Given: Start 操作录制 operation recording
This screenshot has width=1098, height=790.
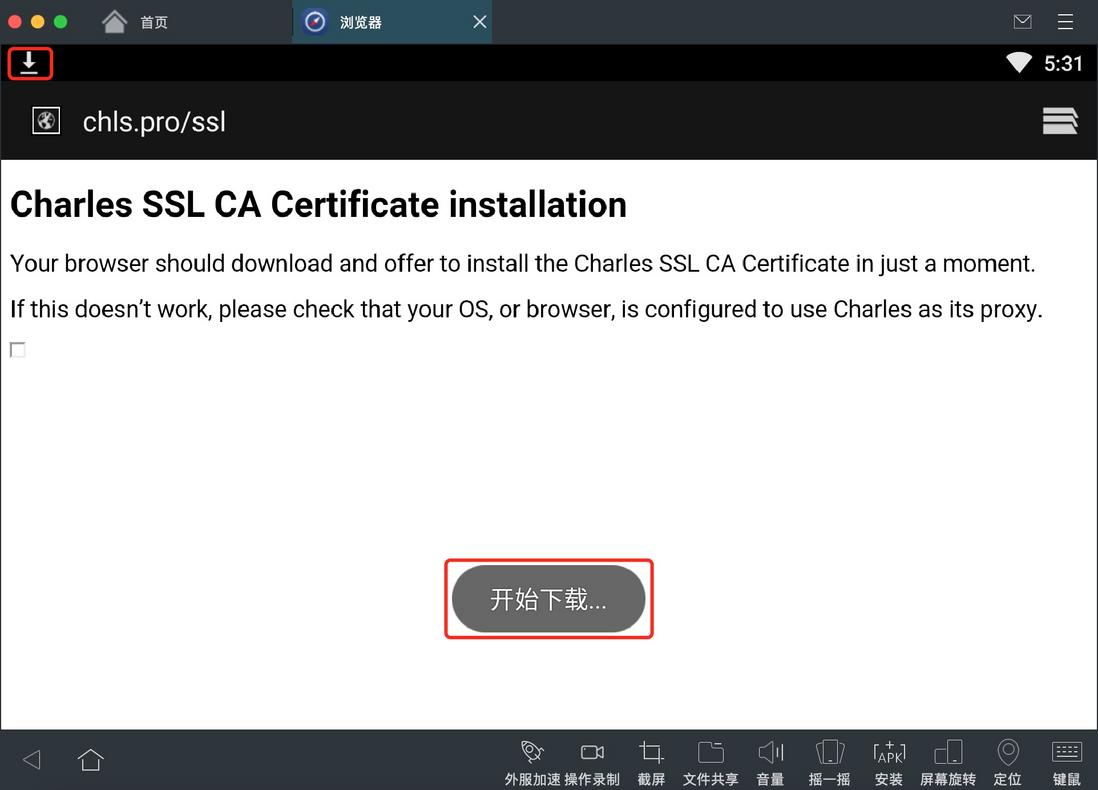Looking at the screenshot, I should 592,763.
